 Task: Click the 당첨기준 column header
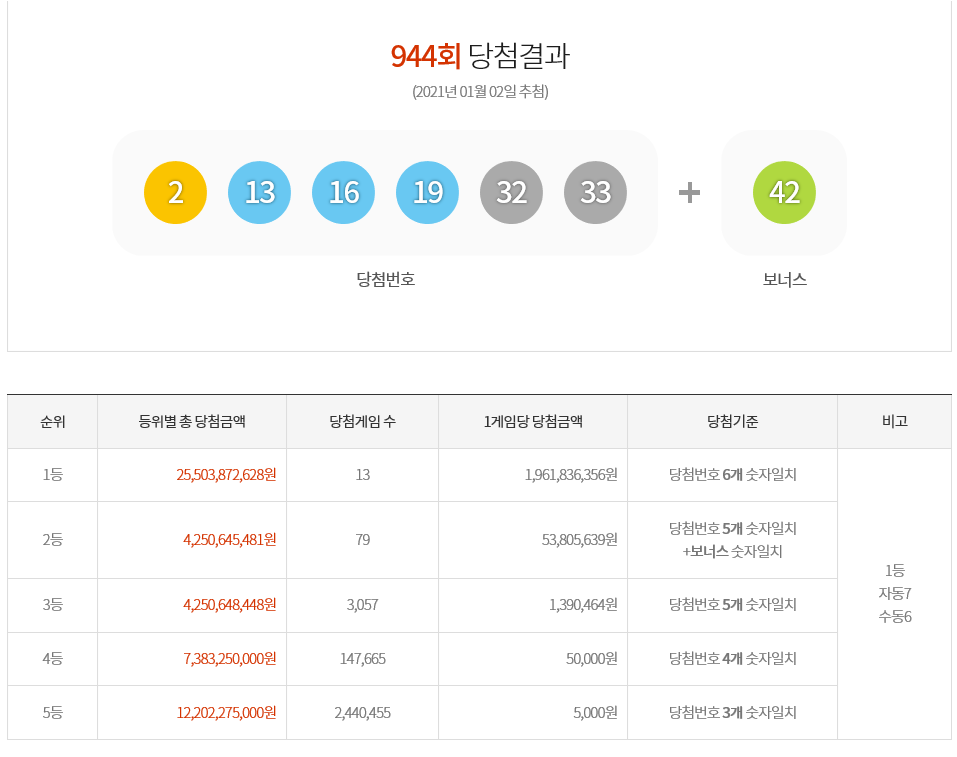pos(732,422)
